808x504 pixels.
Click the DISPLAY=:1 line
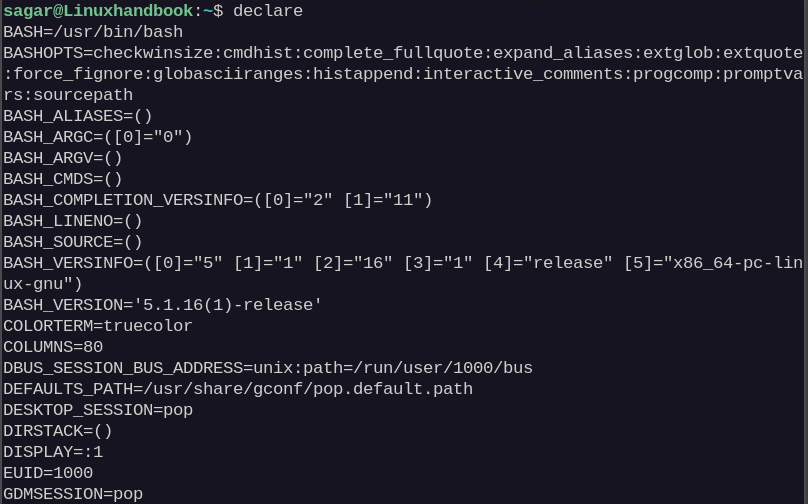pyautogui.click(x=53, y=452)
